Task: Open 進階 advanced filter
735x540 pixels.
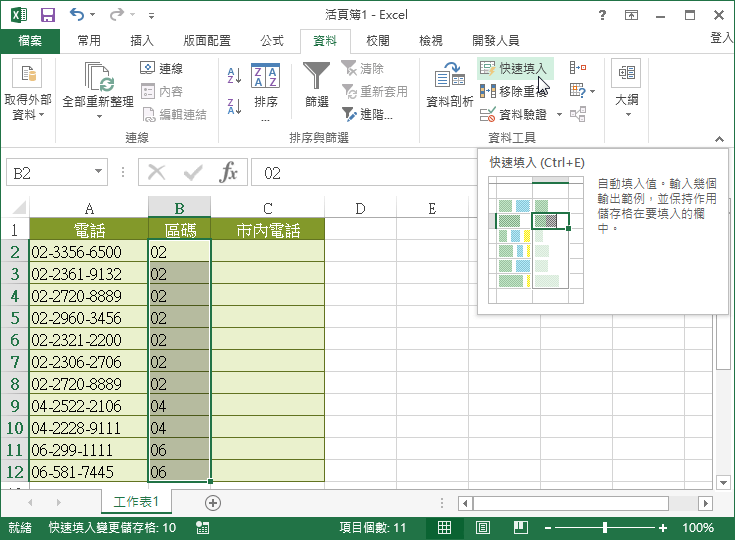Action: pos(368,114)
